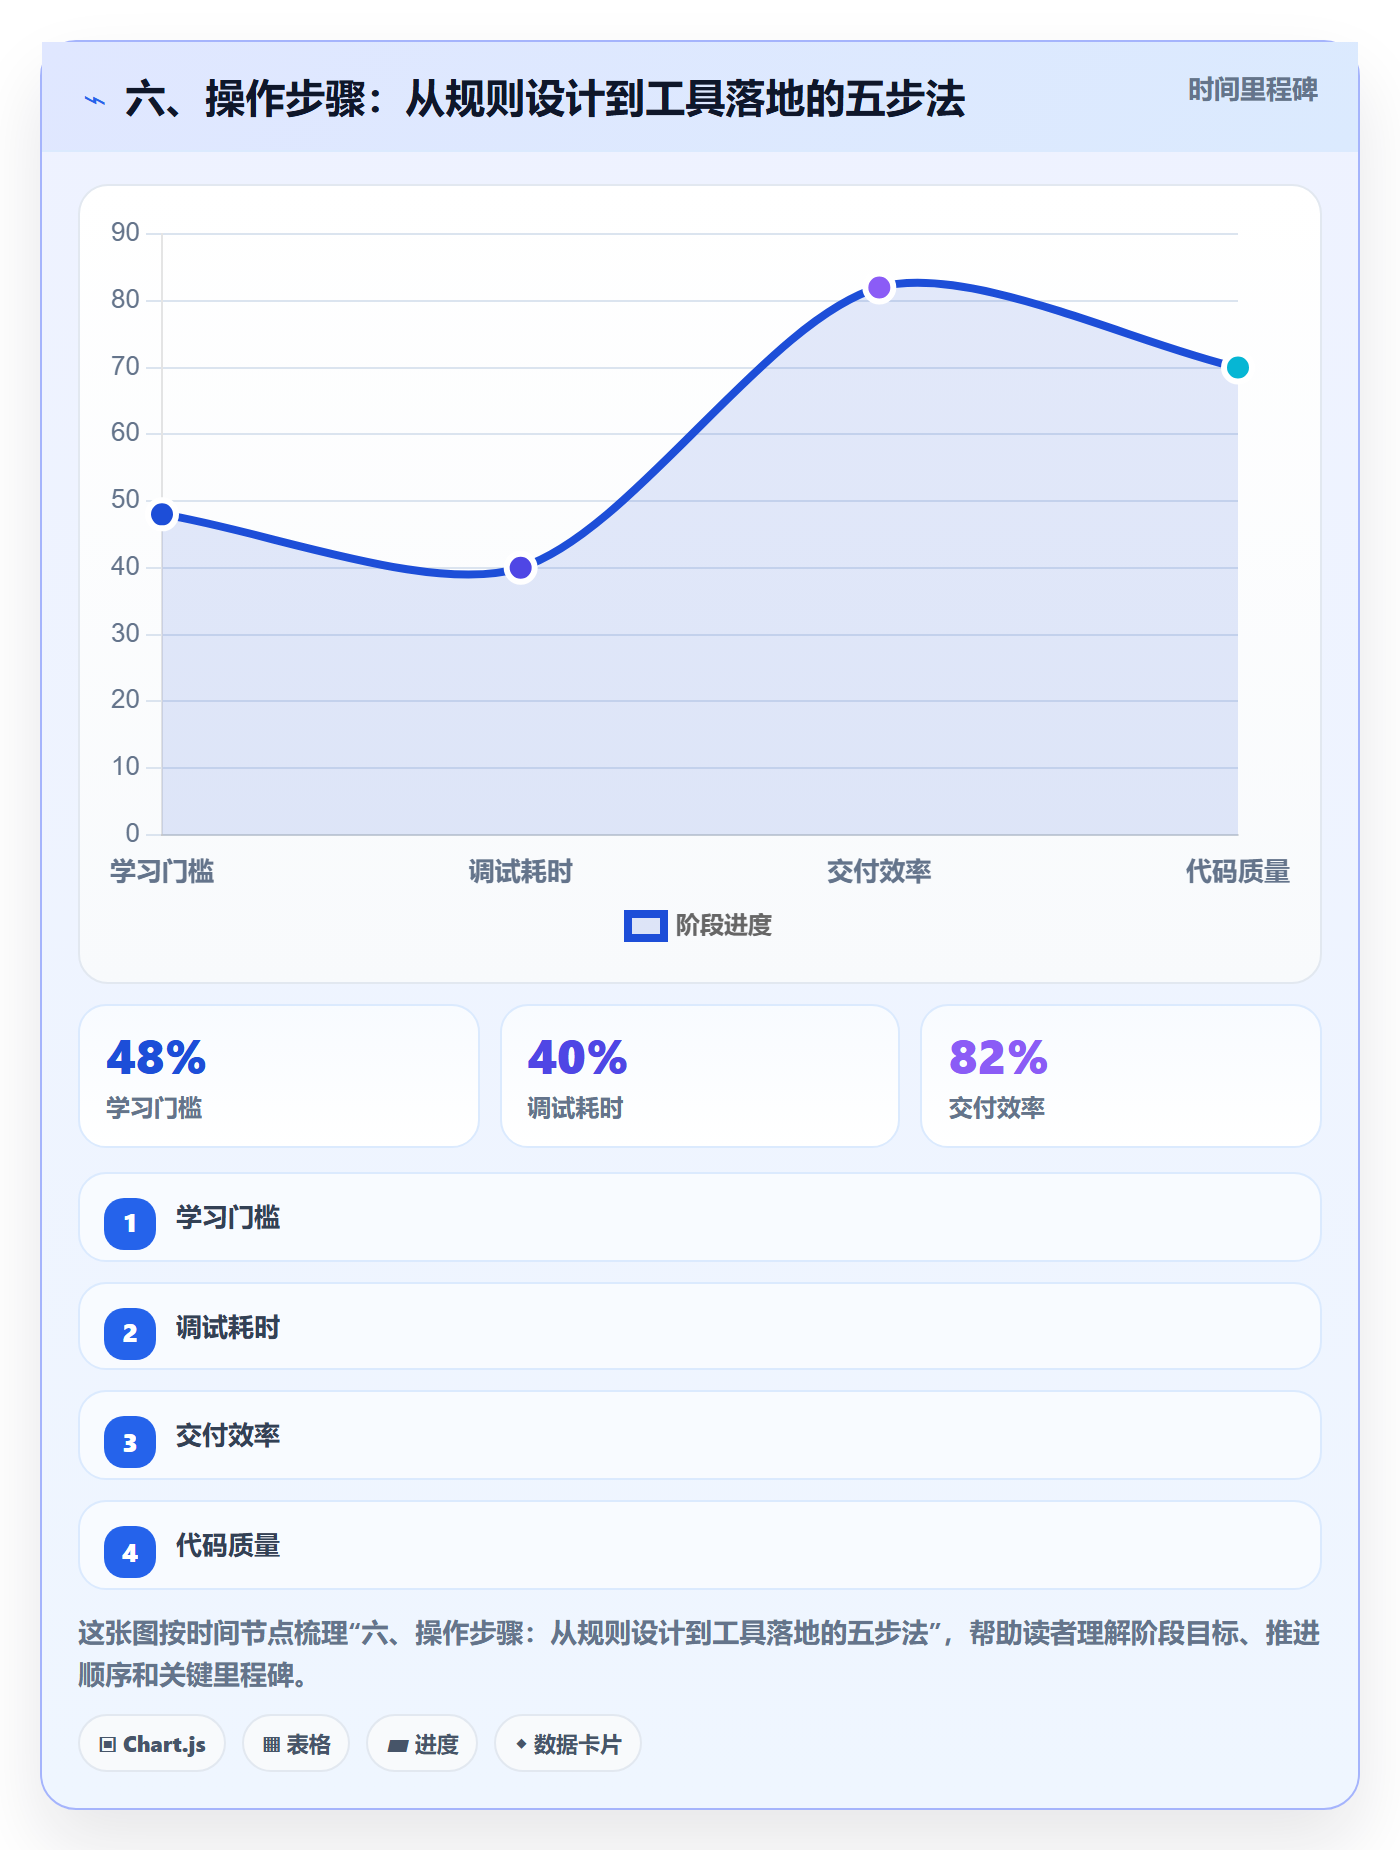
Task: Select the 进度 tag chip
Action: click(x=422, y=1744)
